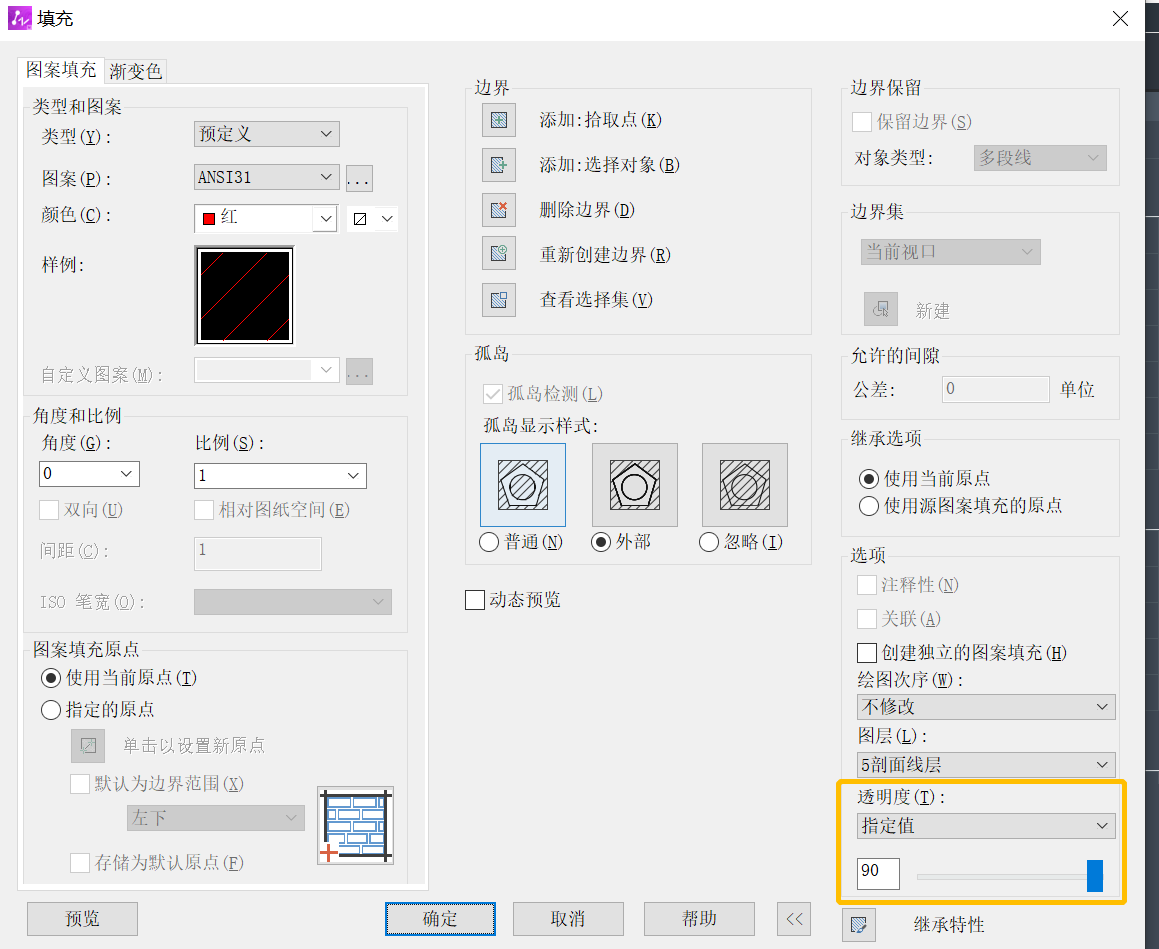
Task: Click the 删除边界 icon button
Action: [x=499, y=210]
